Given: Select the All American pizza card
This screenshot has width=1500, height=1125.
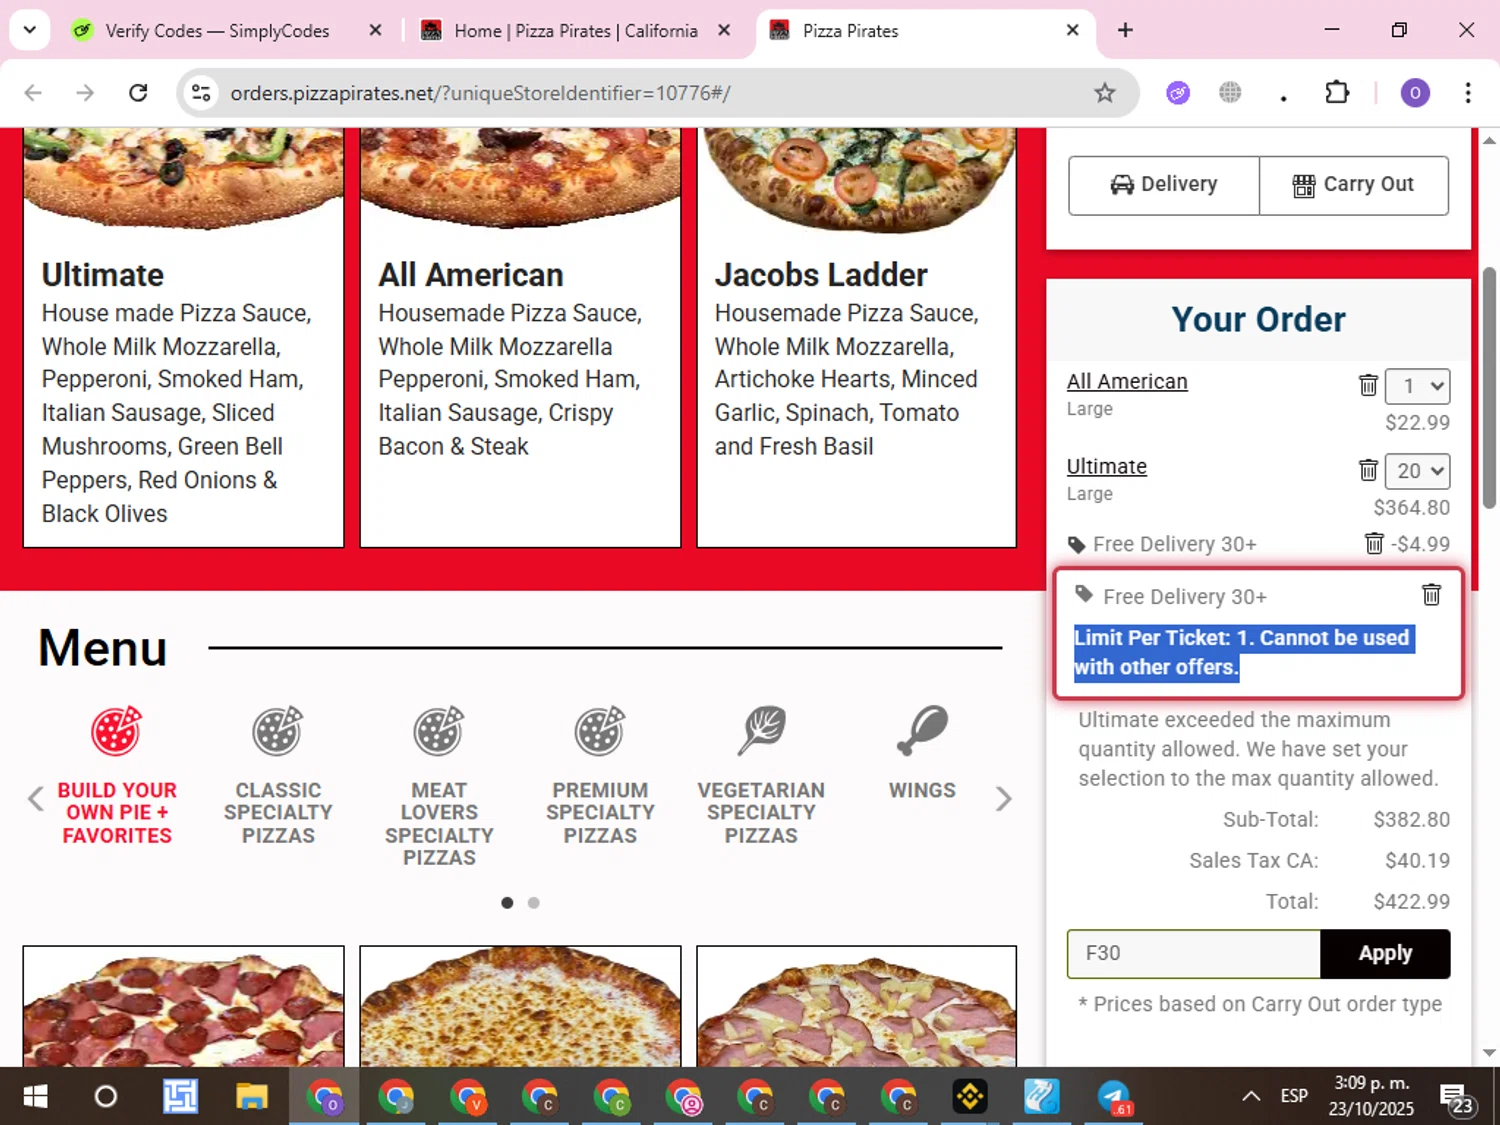Looking at the screenshot, I should click(x=520, y=338).
